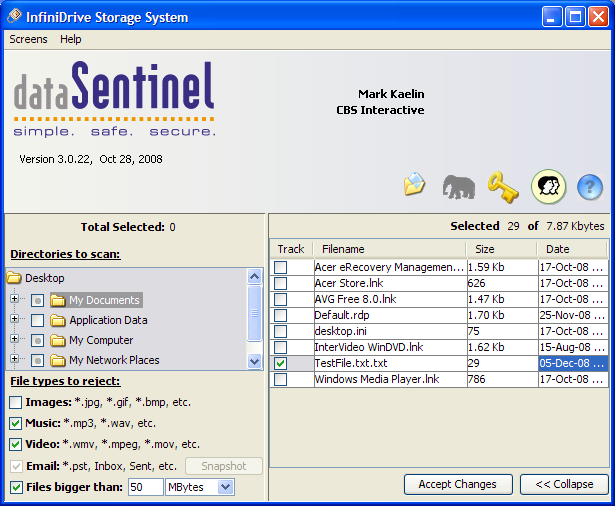Click the gold key icon
This screenshot has width=615, height=506.
point(503,187)
